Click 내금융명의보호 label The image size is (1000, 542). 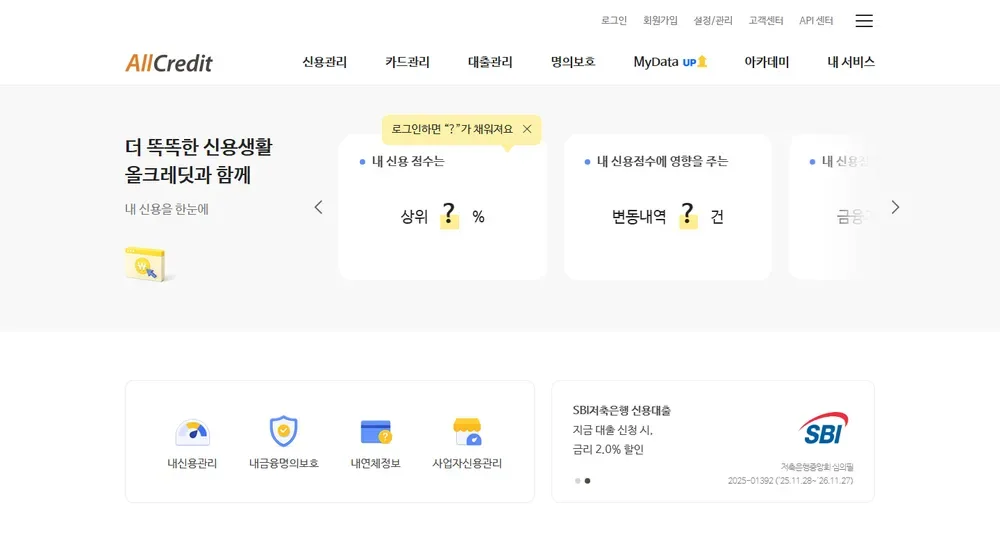click(284, 464)
